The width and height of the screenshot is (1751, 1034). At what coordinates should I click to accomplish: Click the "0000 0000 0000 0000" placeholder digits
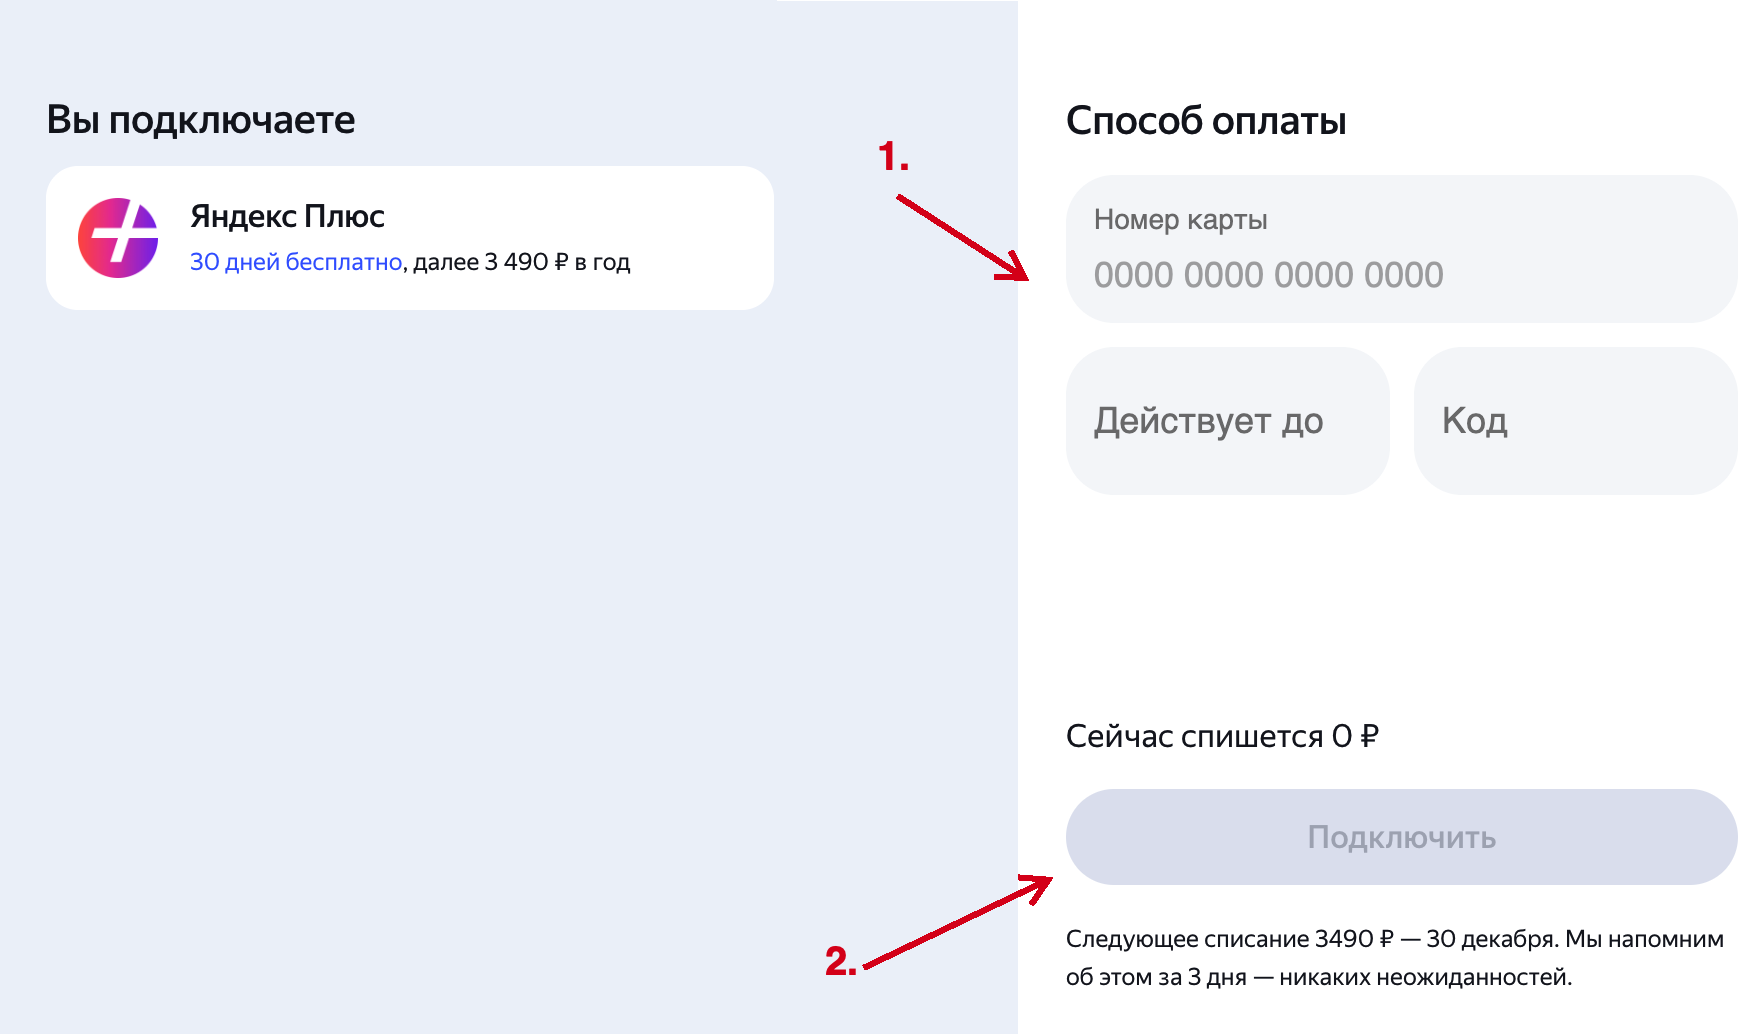(1268, 275)
